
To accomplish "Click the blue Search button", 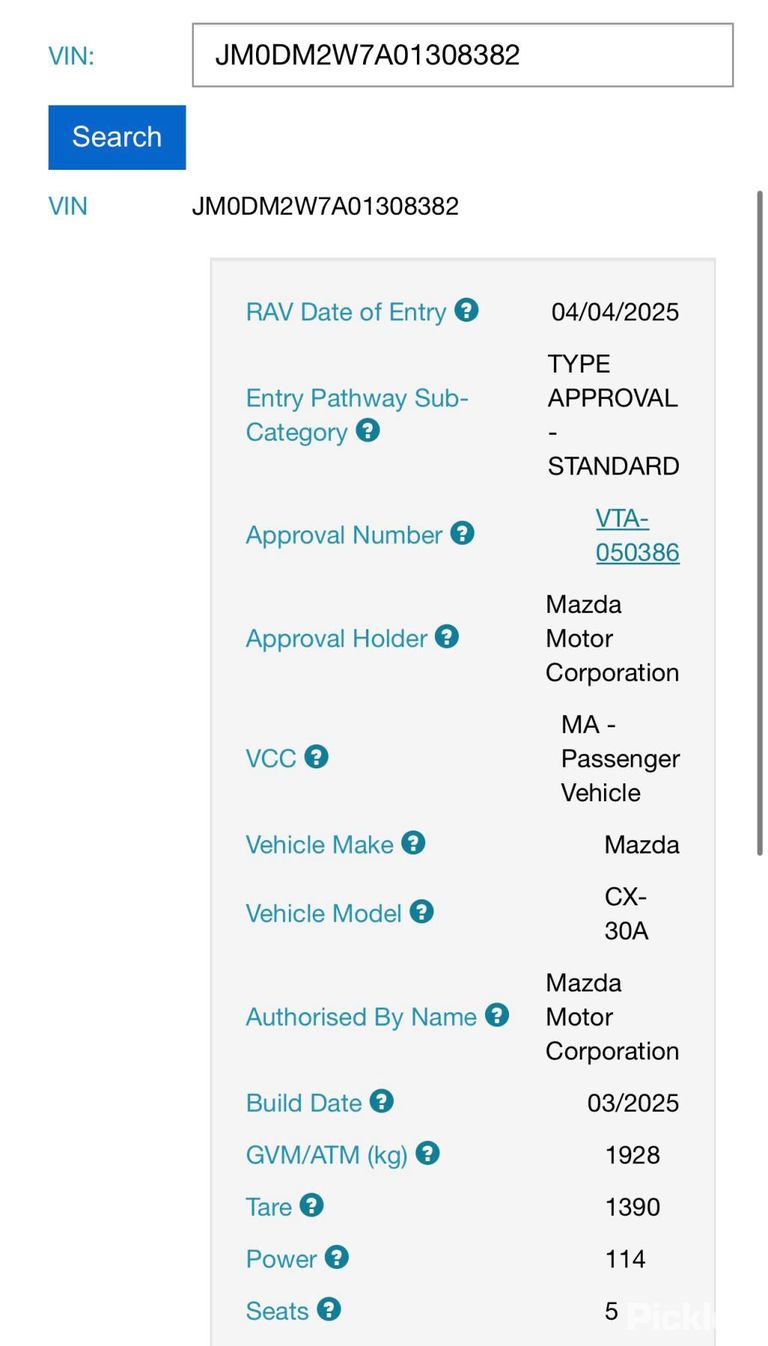I will (117, 137).
